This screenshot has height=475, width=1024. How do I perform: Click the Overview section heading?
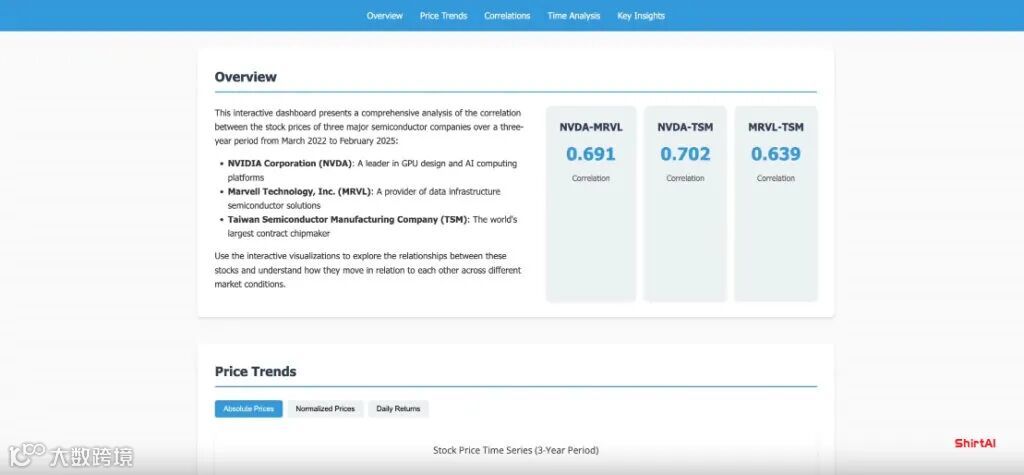pos(246,76)
